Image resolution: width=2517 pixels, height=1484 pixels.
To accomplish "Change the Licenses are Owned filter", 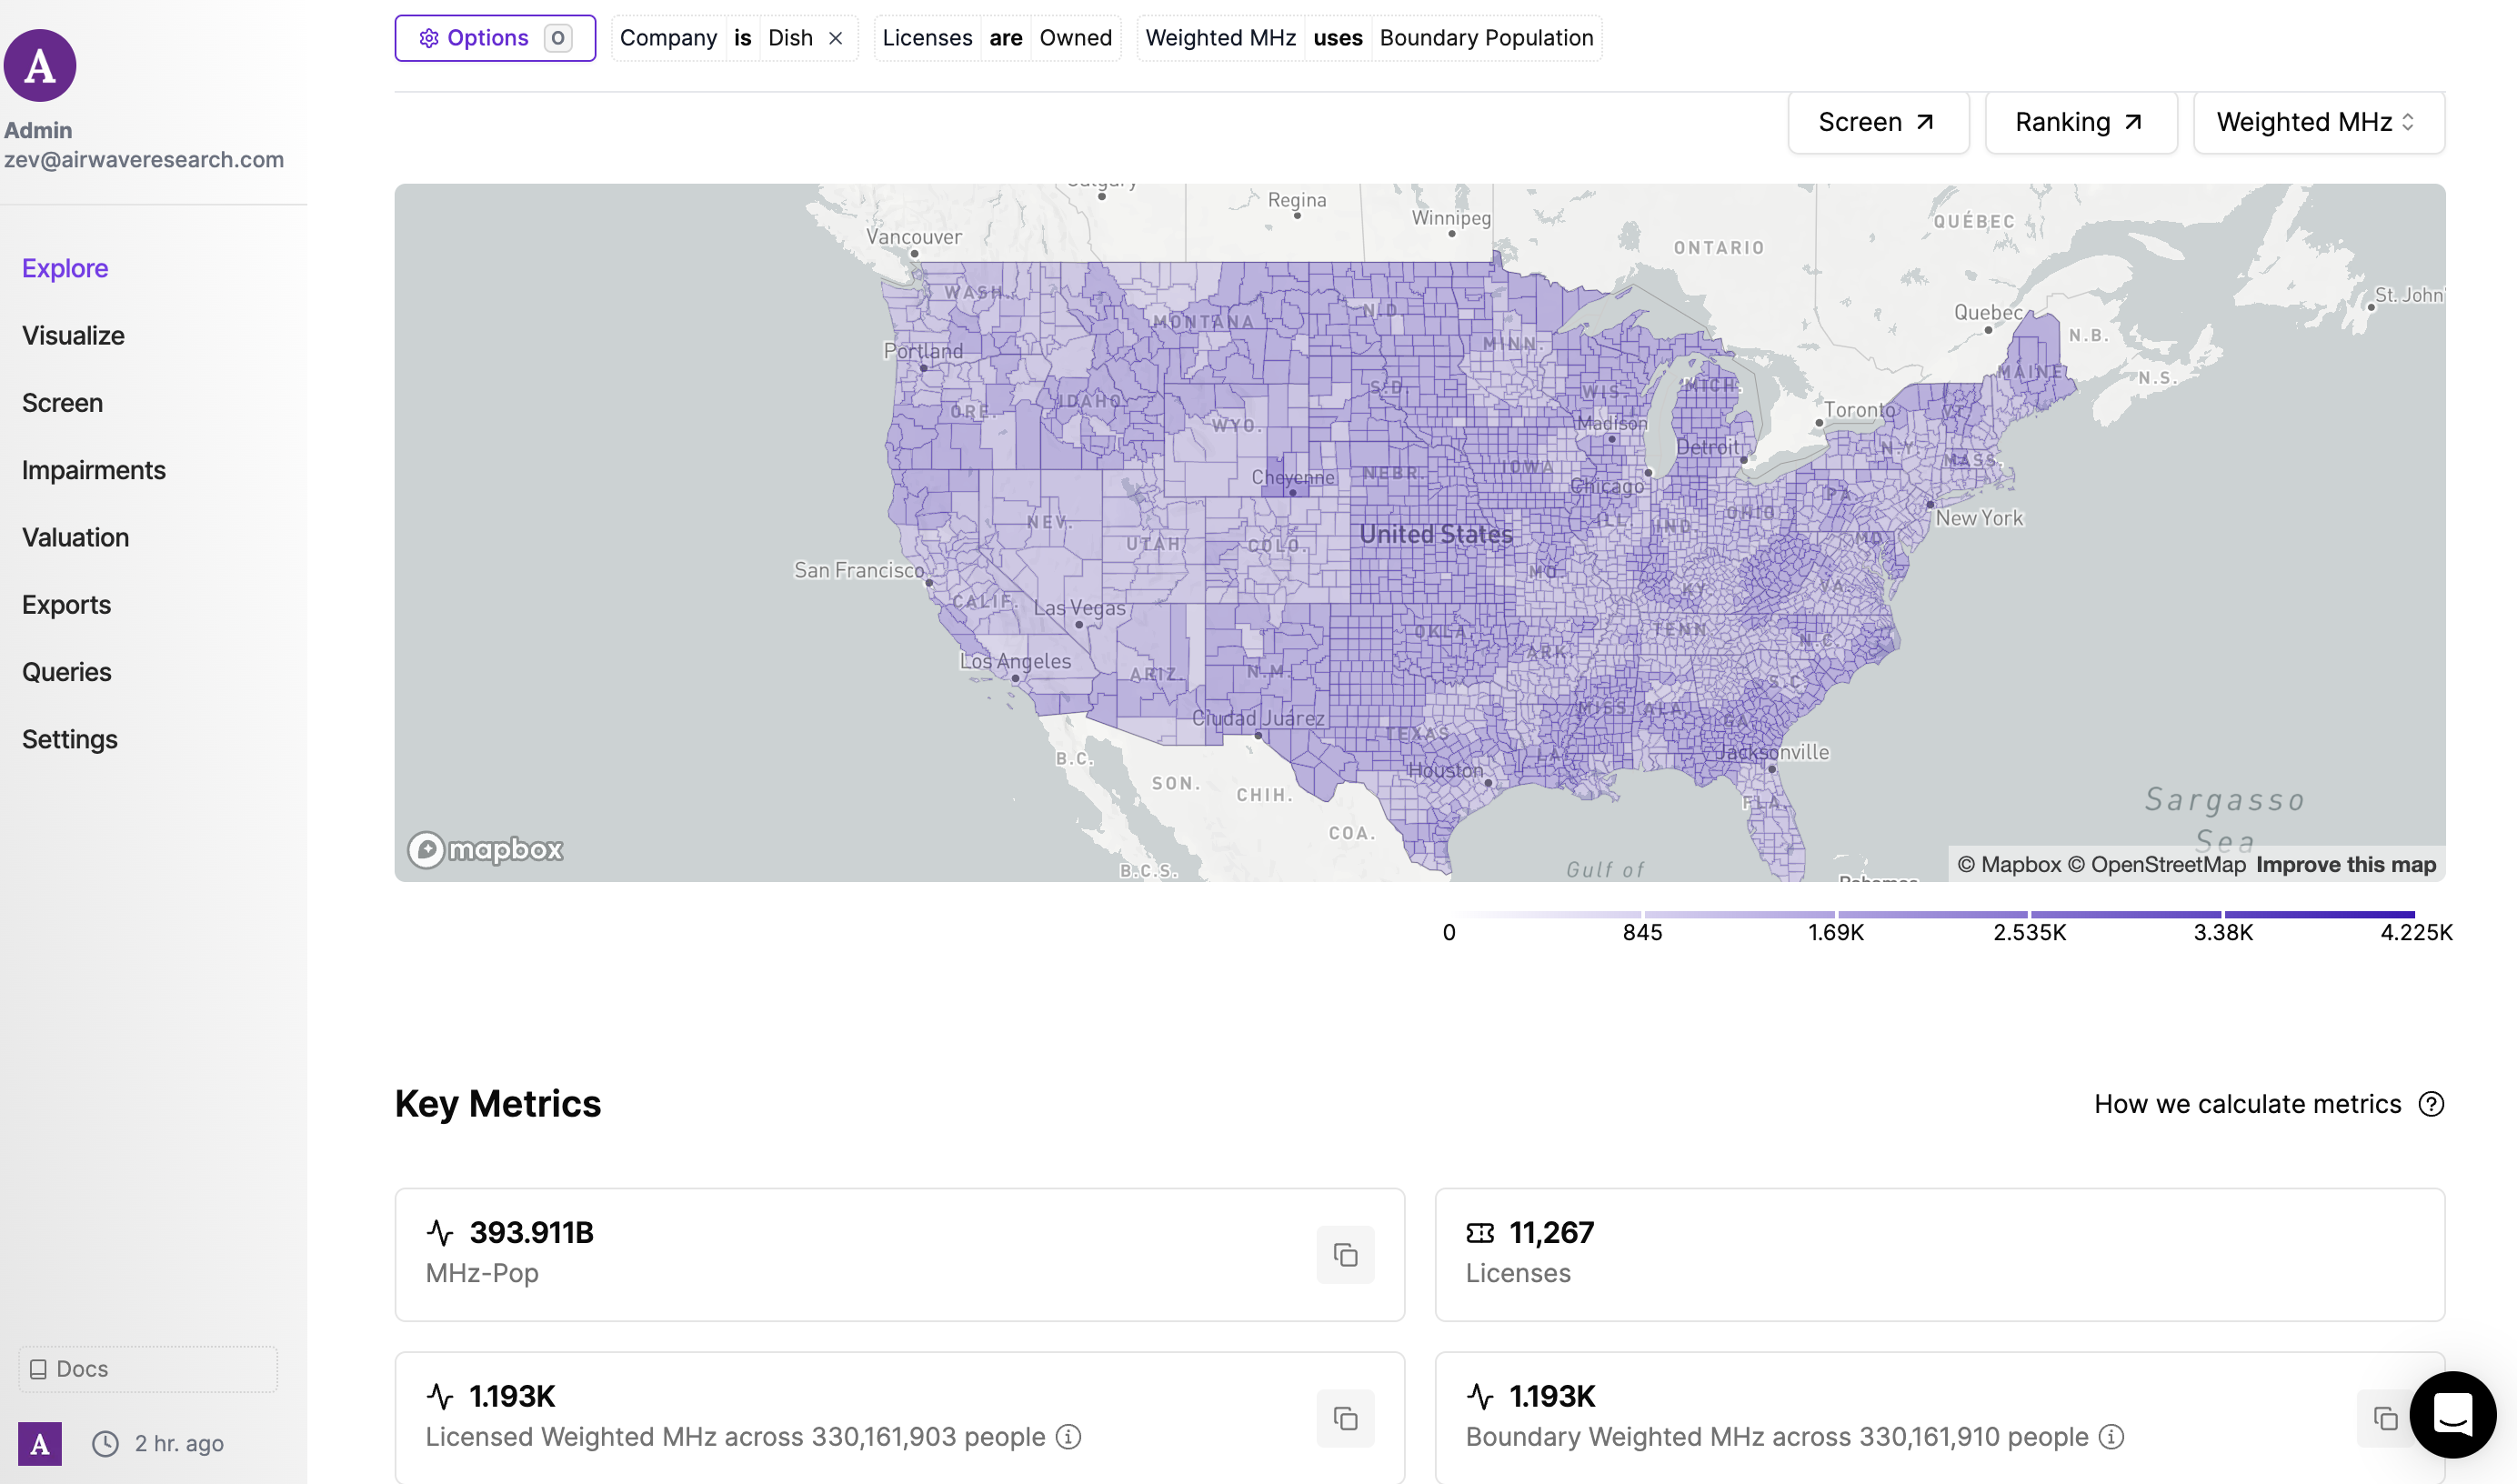I will [x=997, y=38].
